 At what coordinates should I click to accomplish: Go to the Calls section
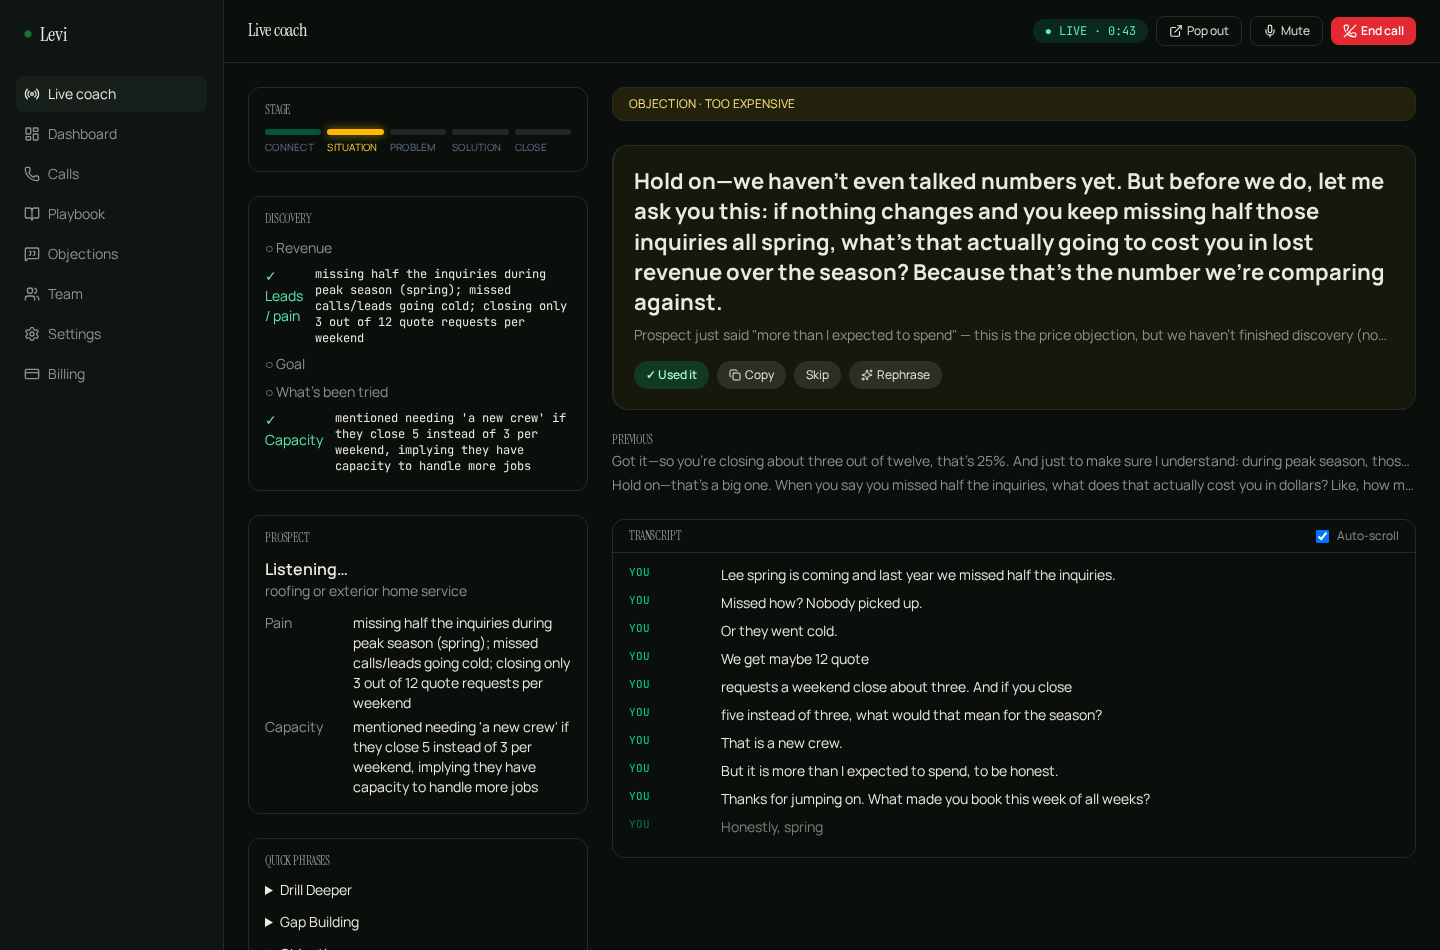tap(111, 174)
